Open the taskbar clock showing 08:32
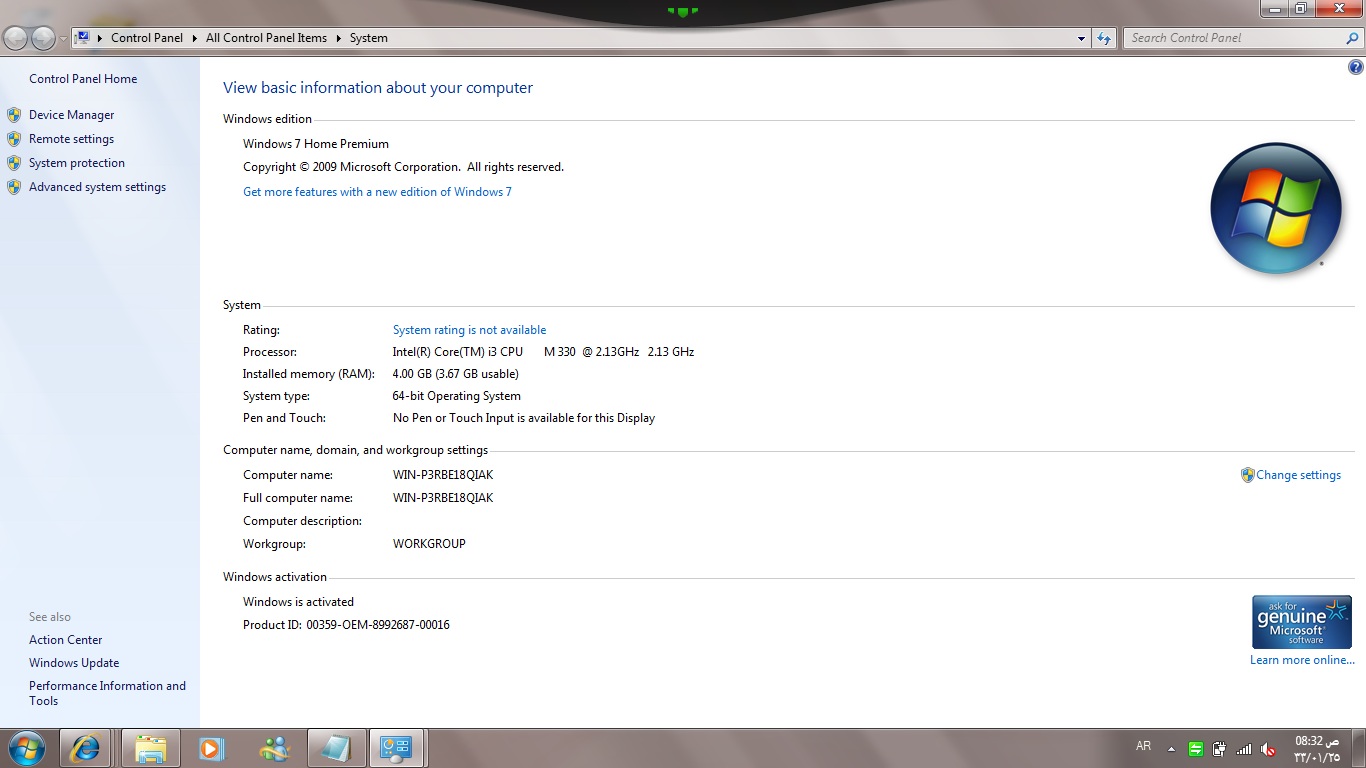This screenshot has width=1366, height=768. click(1317, 749)
